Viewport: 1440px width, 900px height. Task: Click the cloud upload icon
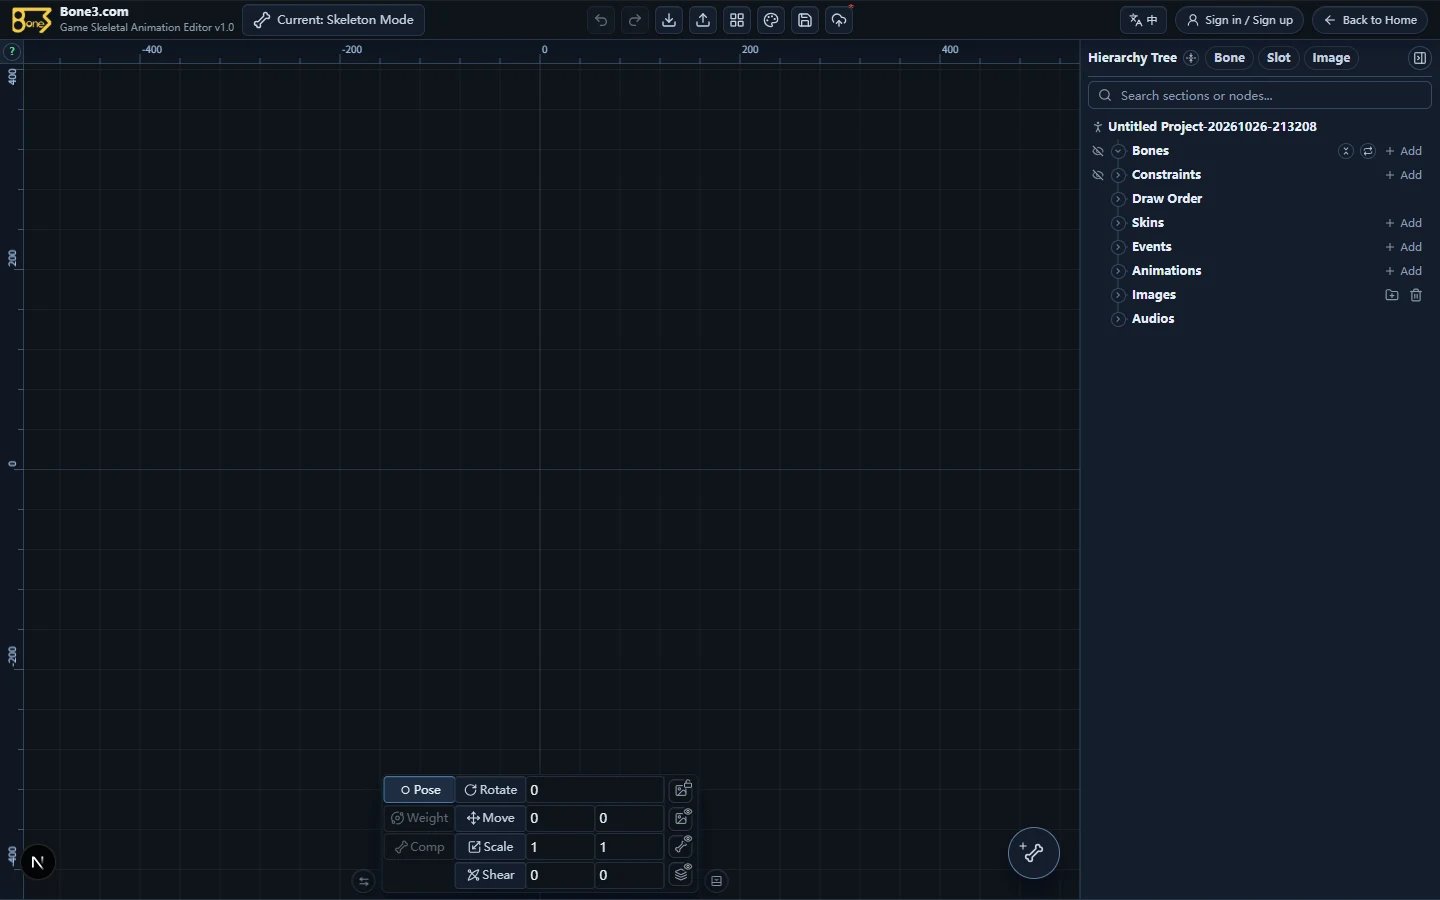pos(839,20)
